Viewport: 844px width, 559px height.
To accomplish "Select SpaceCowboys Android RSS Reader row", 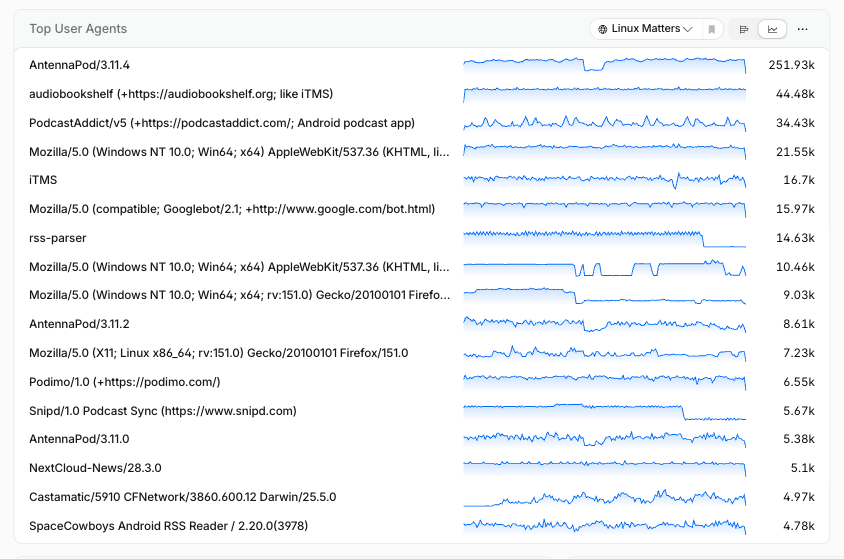I will pos(422,526).
